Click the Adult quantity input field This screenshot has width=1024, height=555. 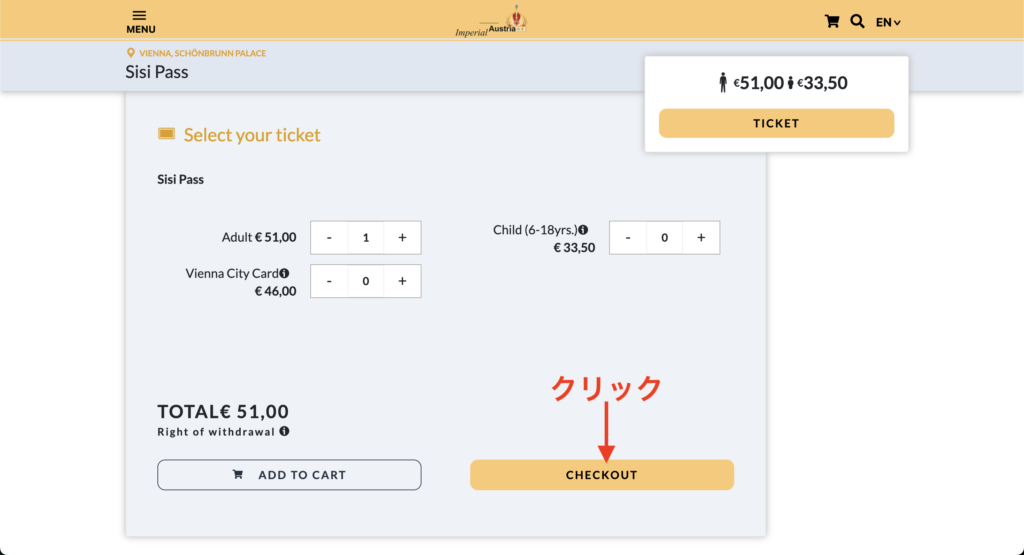pyautogui.click(x=366, y=238)
